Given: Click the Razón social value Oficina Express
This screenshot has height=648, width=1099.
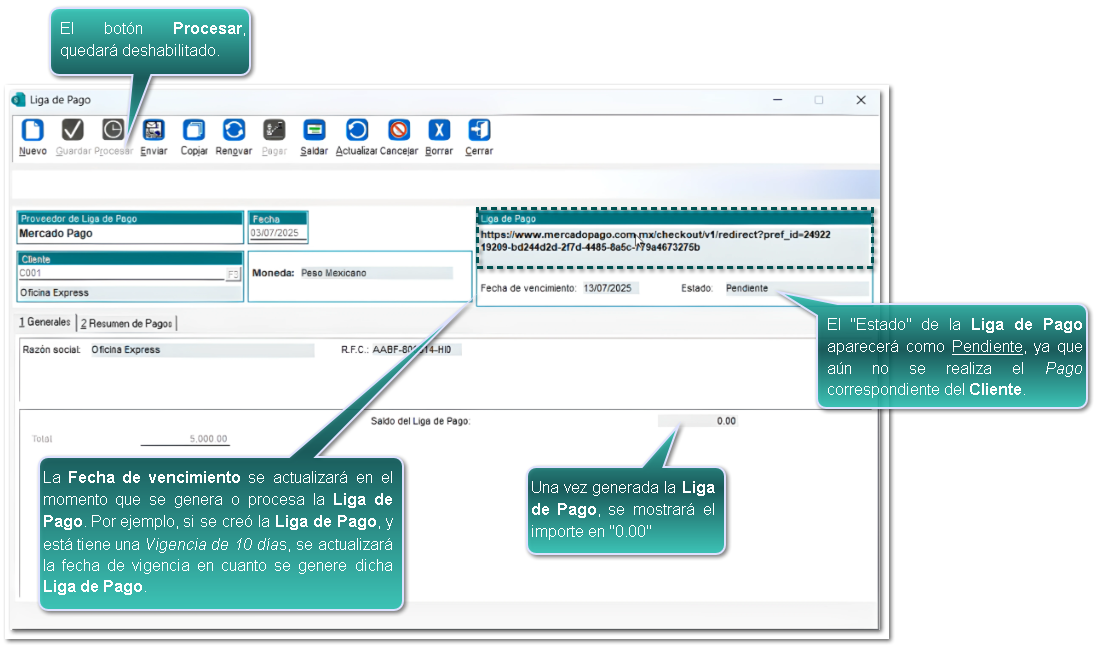Looking at the screenshot, I should [202, 350].
